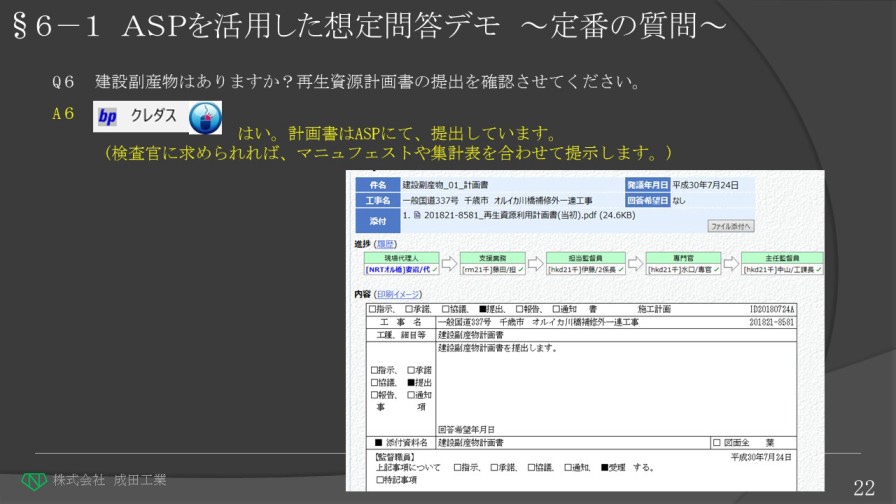Click arrow between 現場代理人 and 支援業務
The width and height of the screenshot is (896, 504).
click(448, 264)
